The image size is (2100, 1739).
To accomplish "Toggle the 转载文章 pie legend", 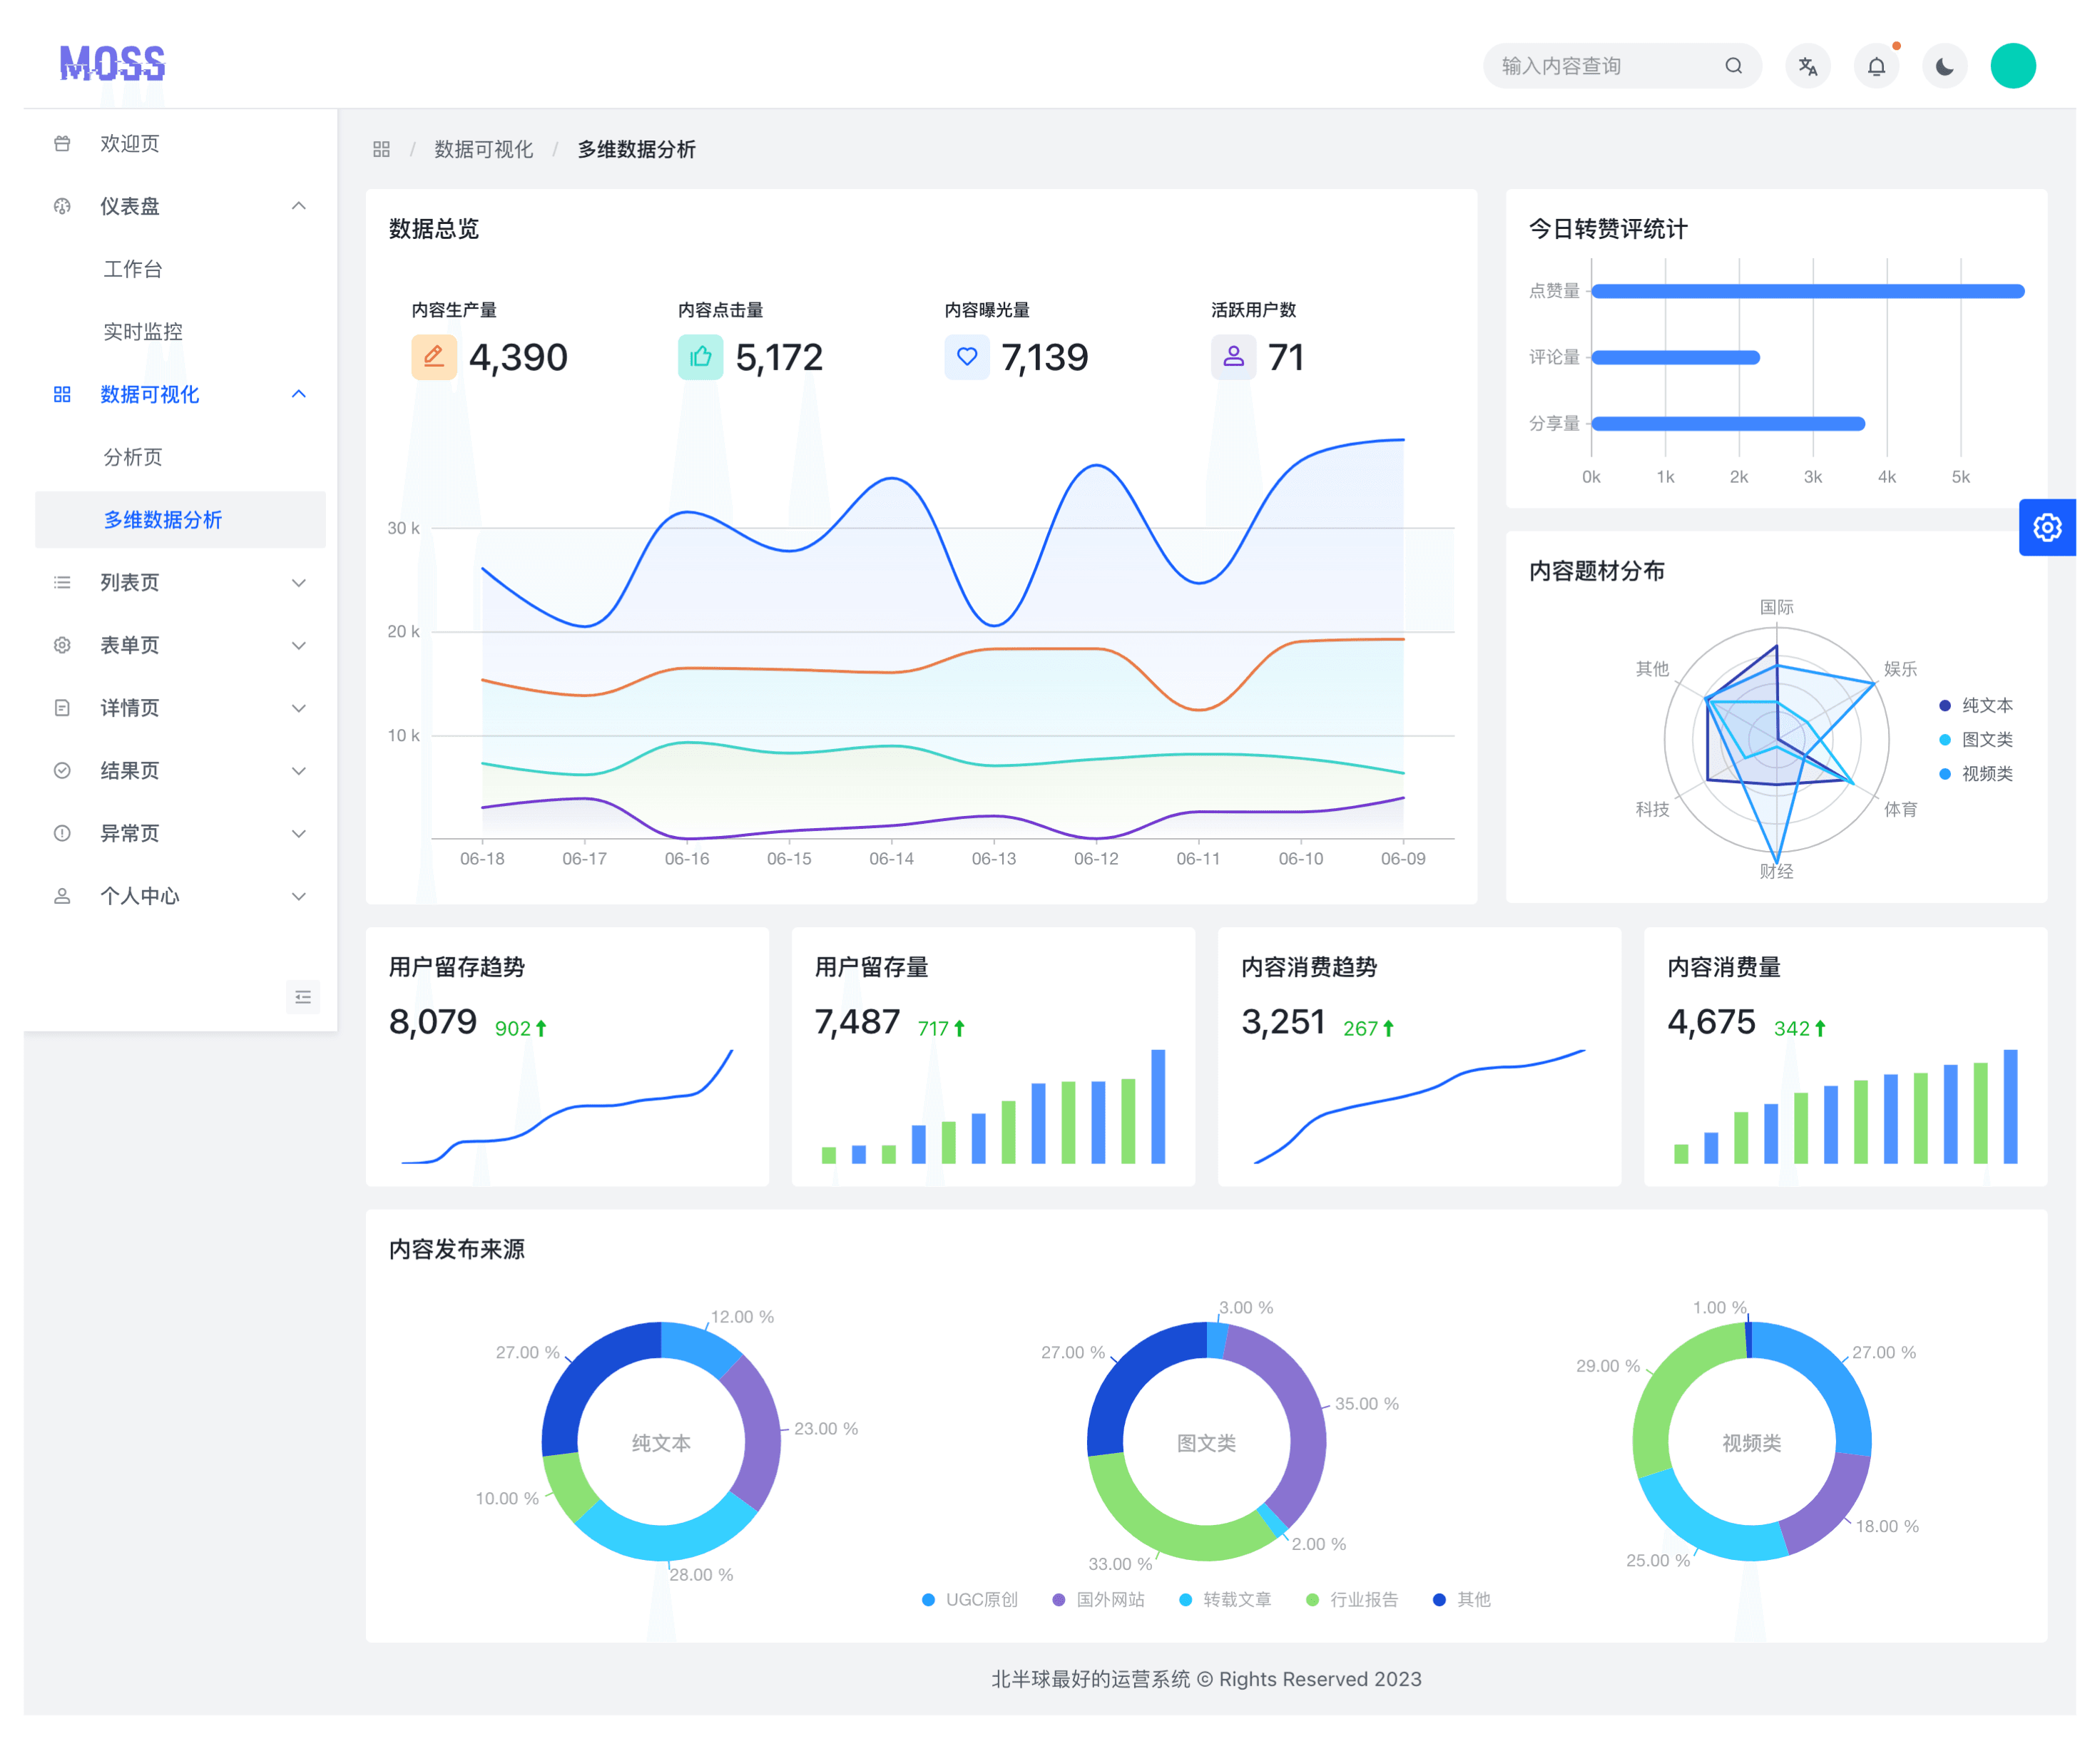I will (1225, 1599).
